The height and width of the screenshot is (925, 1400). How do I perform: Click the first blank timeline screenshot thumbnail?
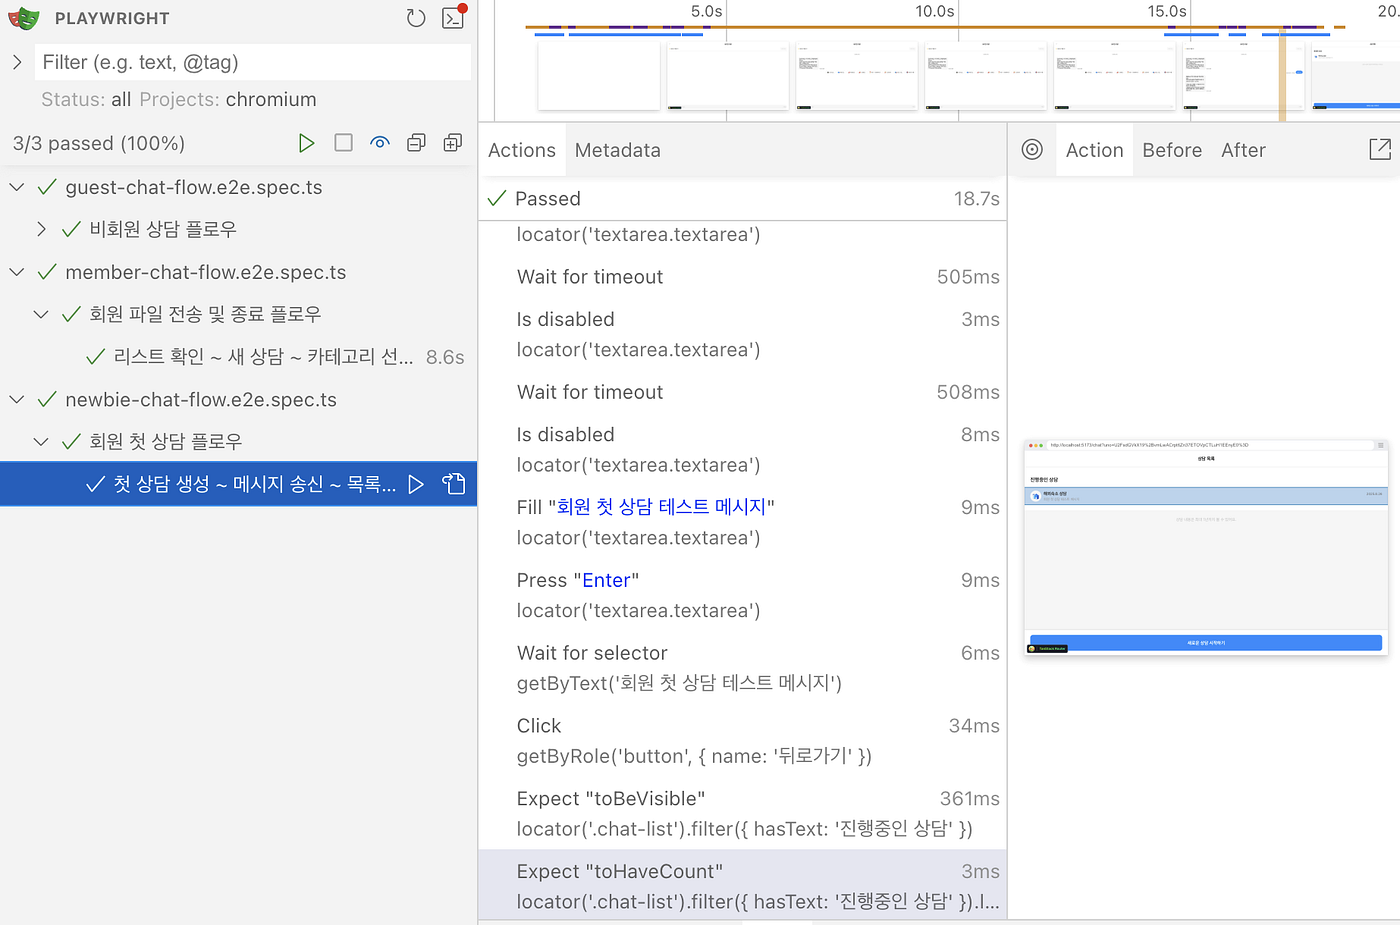click(599, 76)
